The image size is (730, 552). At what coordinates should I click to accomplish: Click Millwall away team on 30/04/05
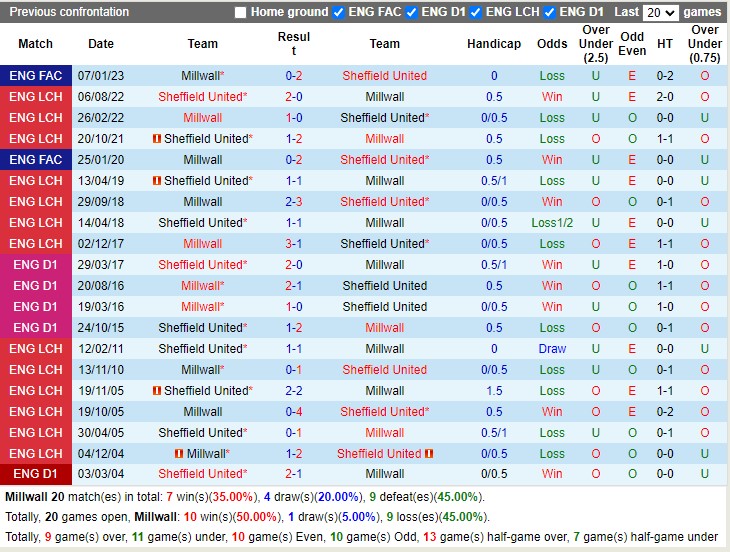point(385,433)
